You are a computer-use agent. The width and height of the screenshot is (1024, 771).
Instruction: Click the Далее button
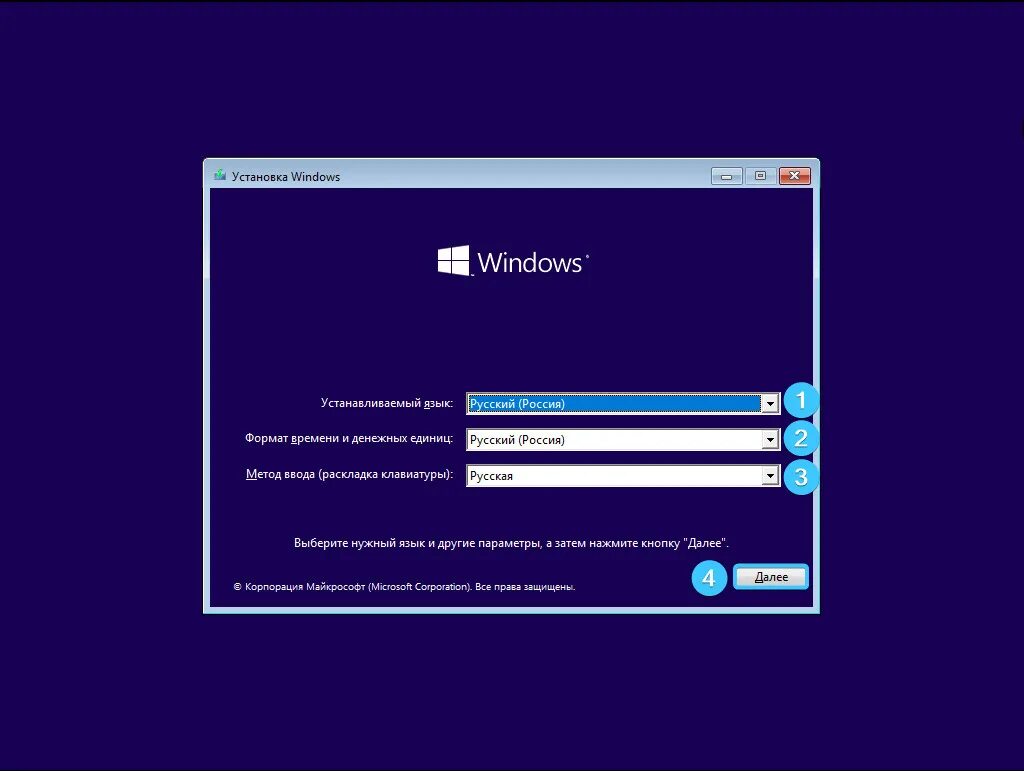pos(771,577)
